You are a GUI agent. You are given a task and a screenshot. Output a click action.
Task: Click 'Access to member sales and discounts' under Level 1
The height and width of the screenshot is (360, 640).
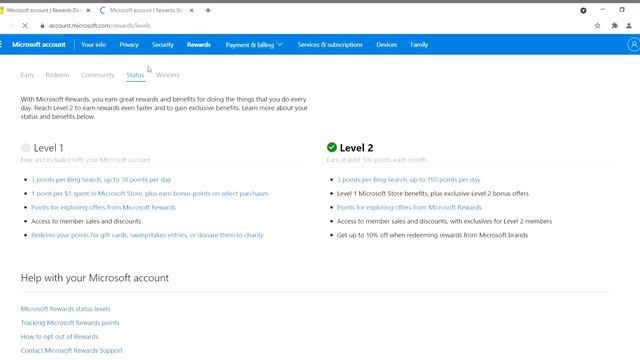tap(86, 221)
